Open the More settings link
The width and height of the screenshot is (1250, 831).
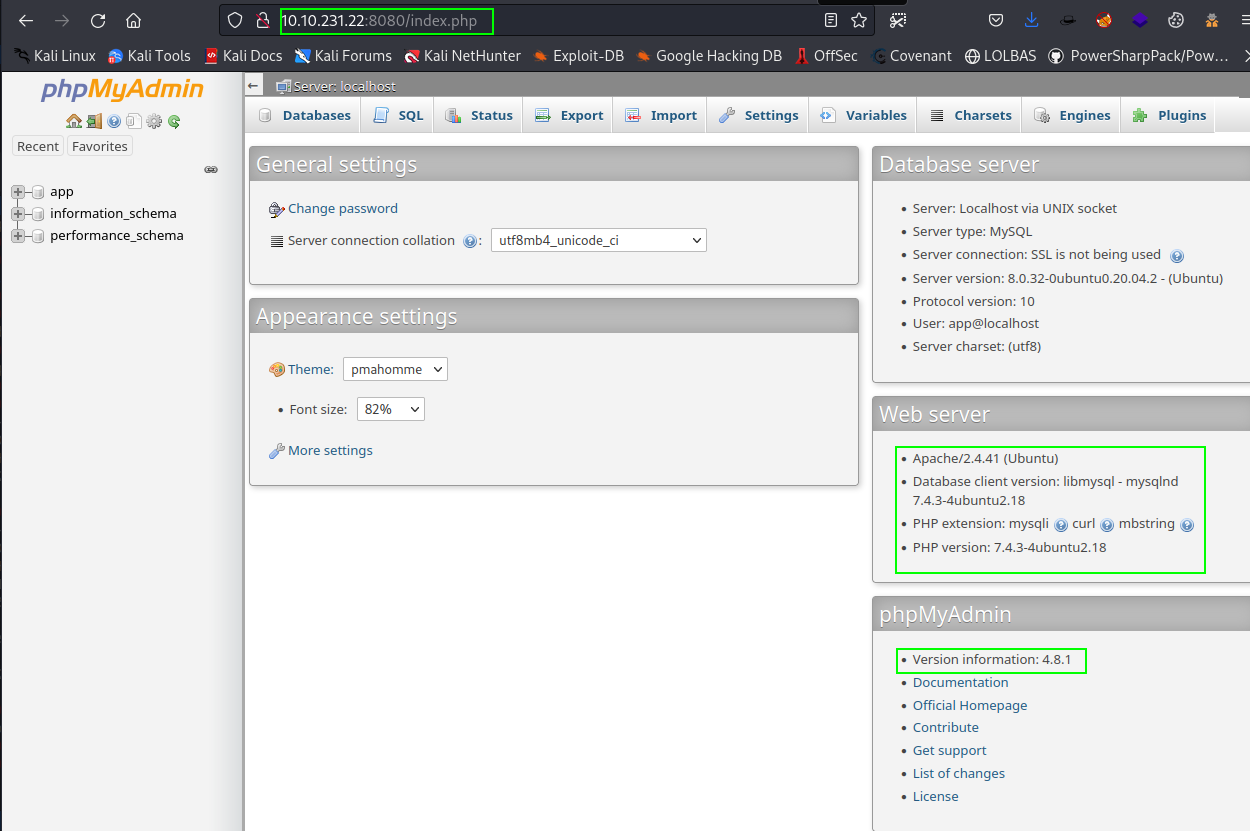point(330,451)
